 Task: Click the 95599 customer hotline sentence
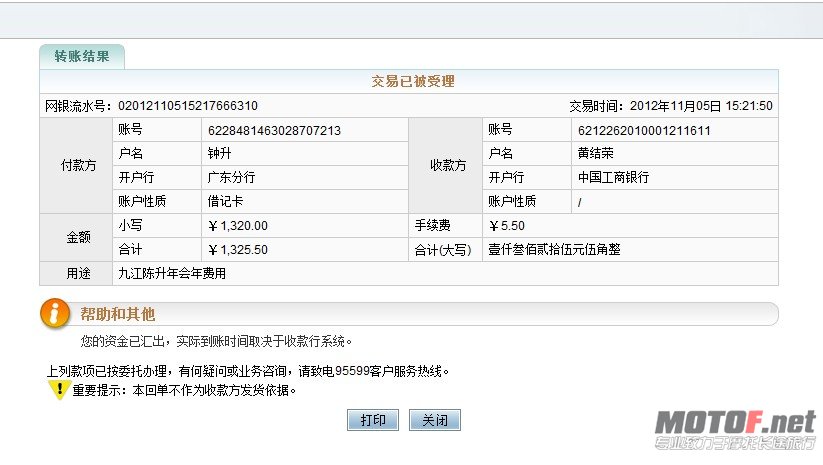point(248,371)
